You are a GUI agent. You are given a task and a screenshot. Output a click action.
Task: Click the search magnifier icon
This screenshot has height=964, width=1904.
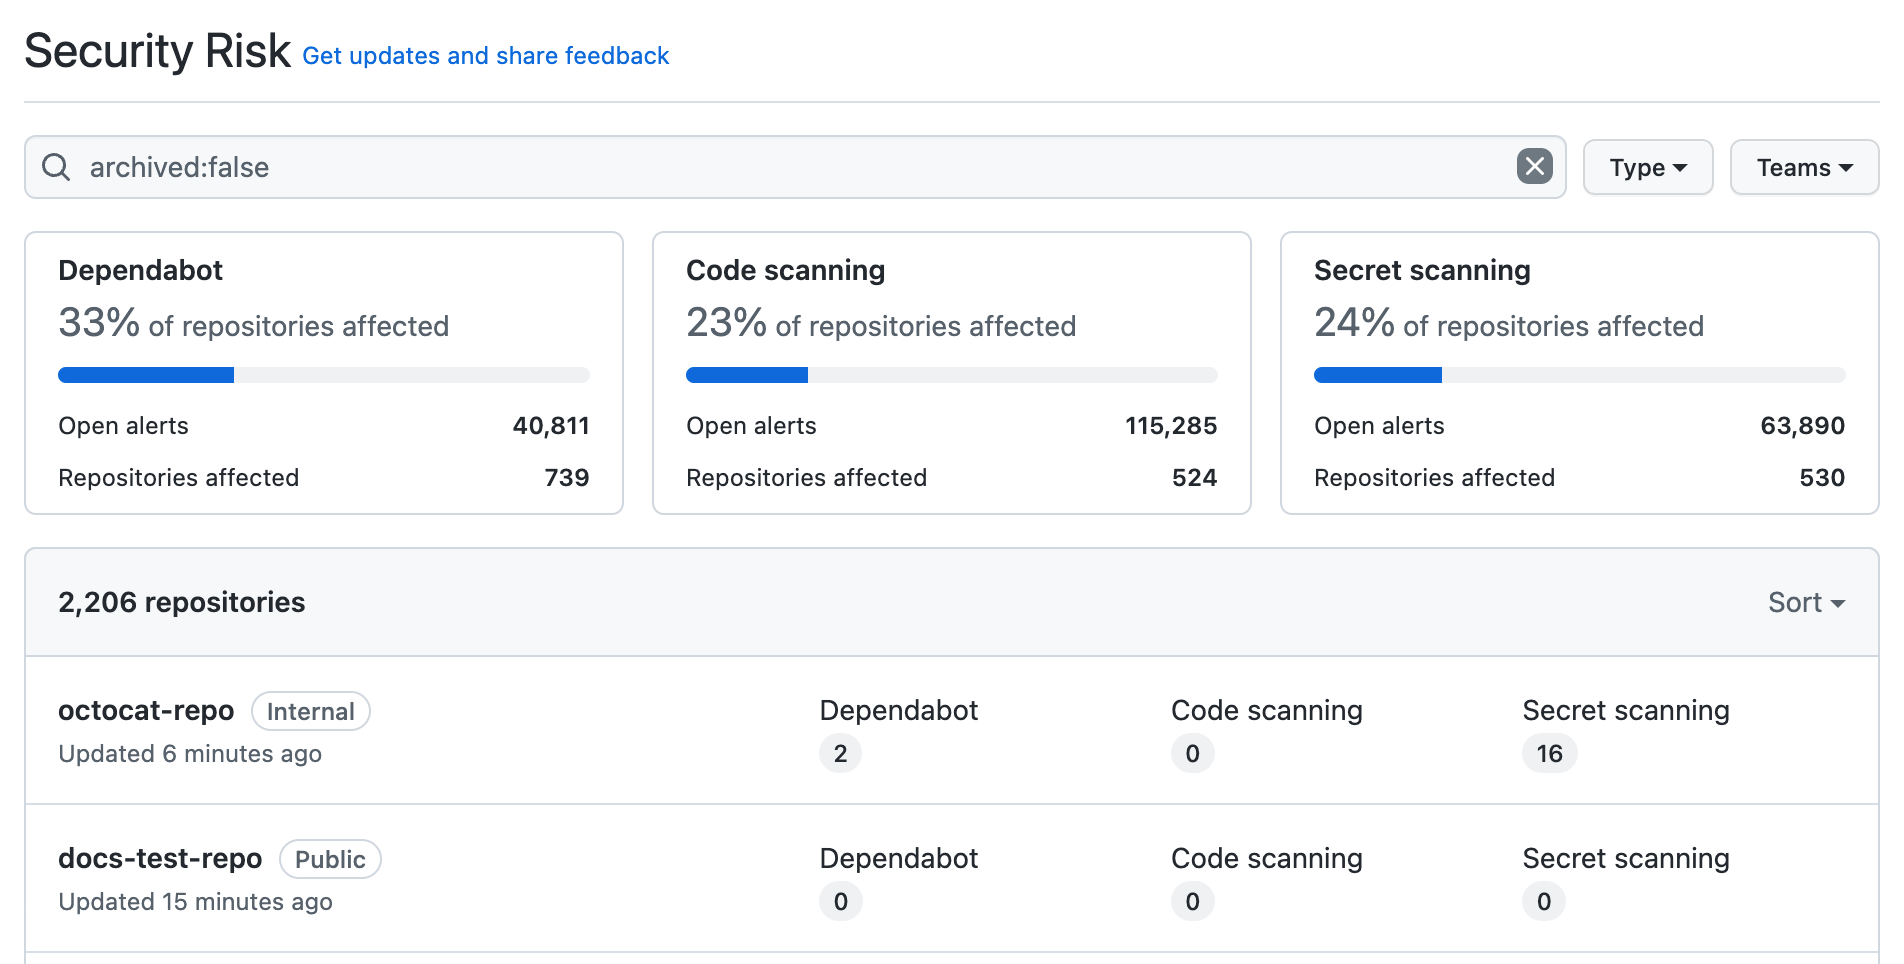pos(56,167)
